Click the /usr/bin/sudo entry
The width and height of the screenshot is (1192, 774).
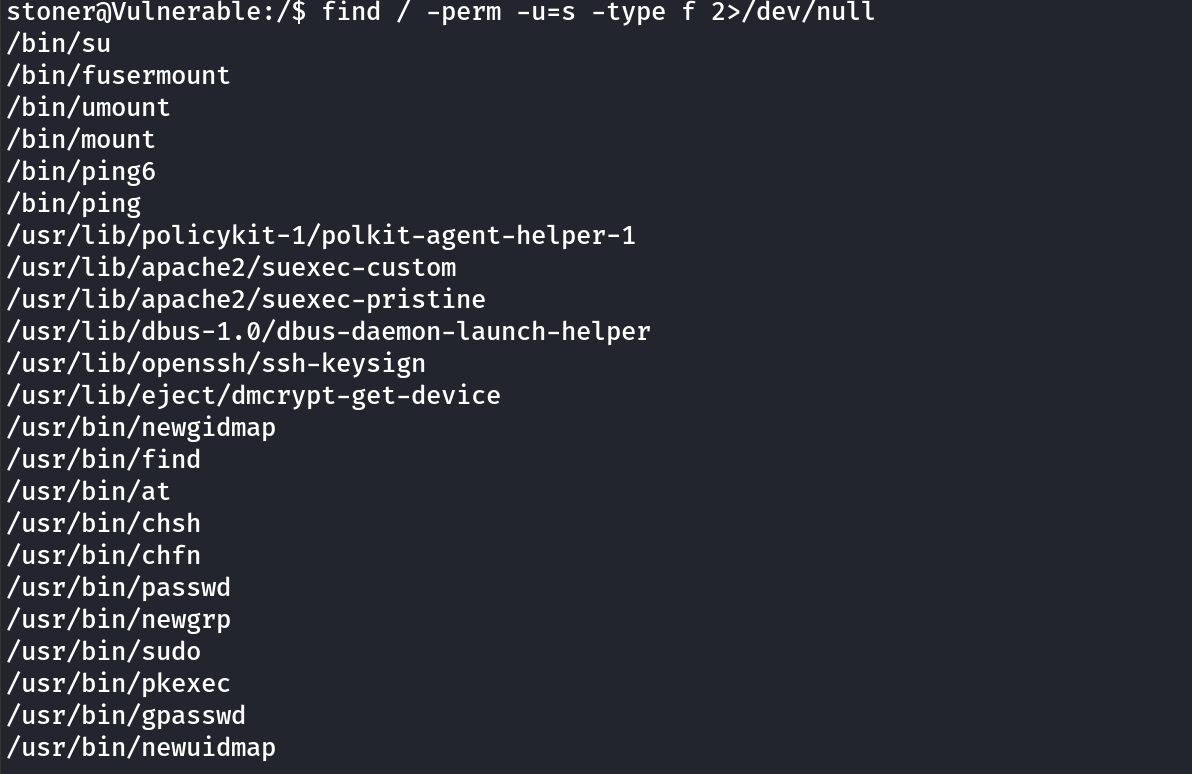tap(103, 652)
